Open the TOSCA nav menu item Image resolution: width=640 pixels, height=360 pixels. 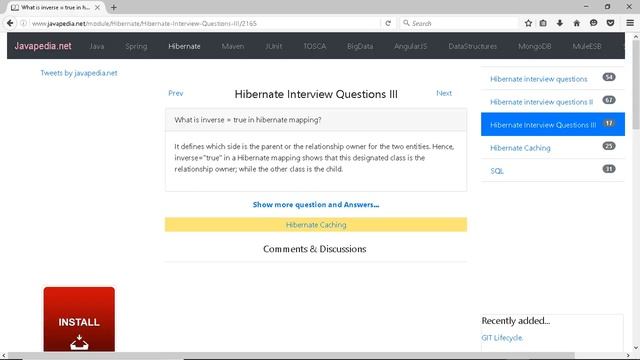click(x=315, y=46)
